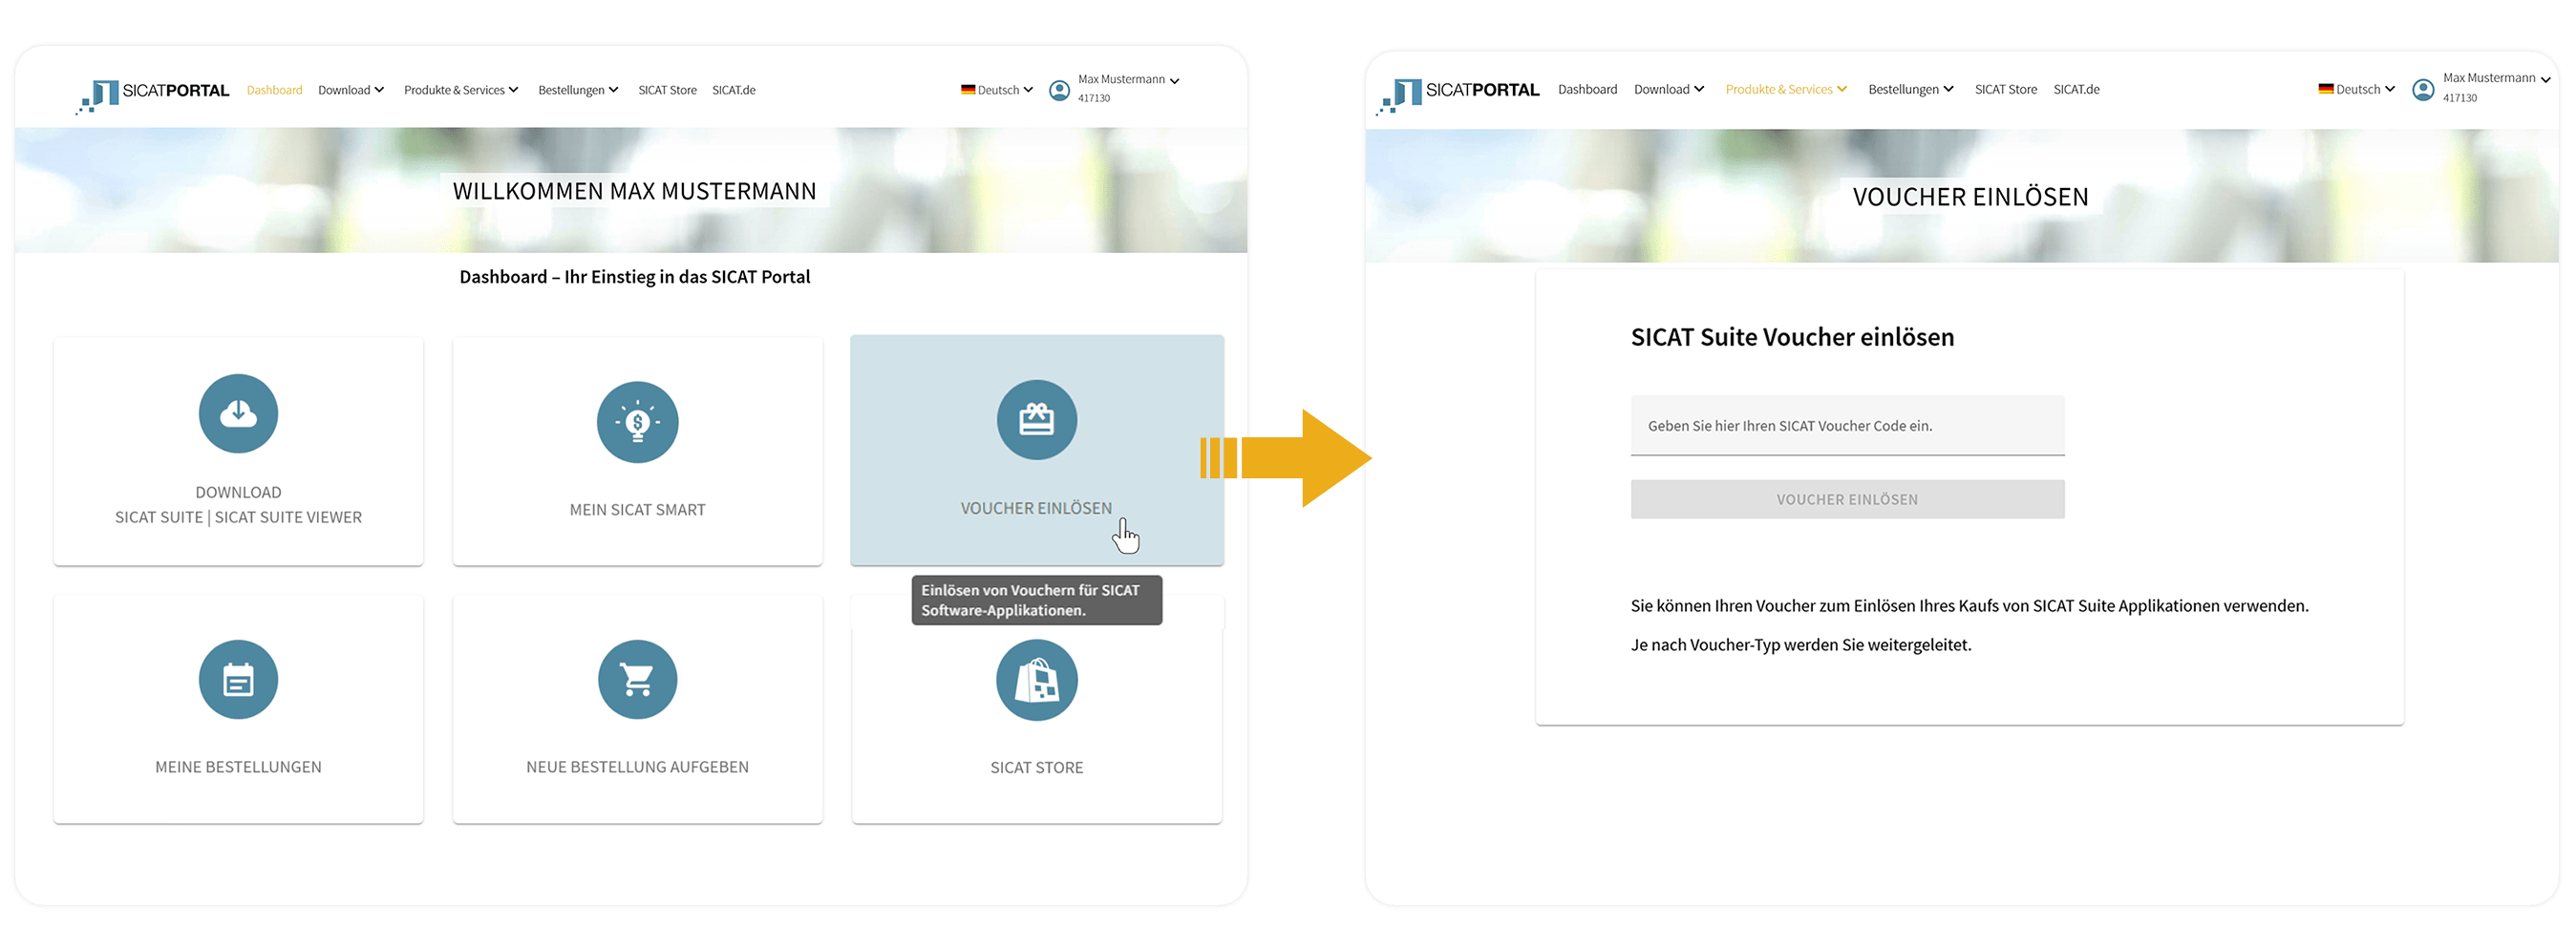Open SICAT.de link in right window navigation
This screenshot has width=2576, height=949.
click(2076, 89)
